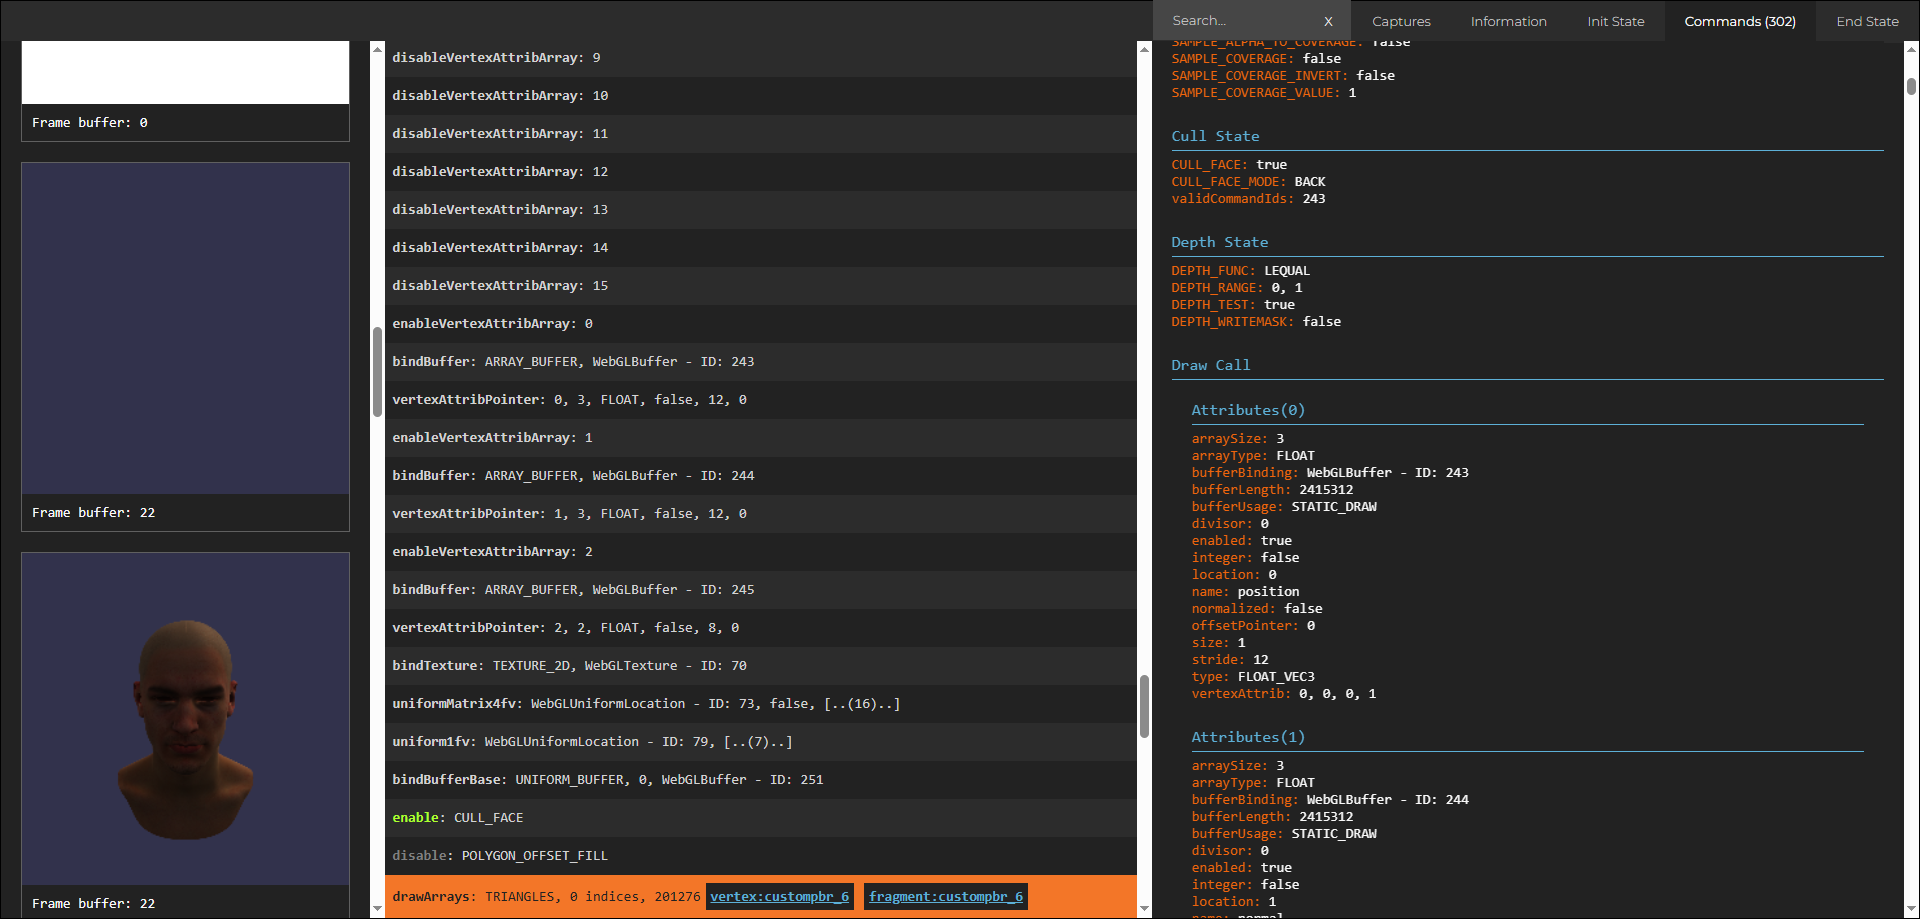
Task: Select command disableVertexAttribArray: 13
Action: [x=760, y=210]
